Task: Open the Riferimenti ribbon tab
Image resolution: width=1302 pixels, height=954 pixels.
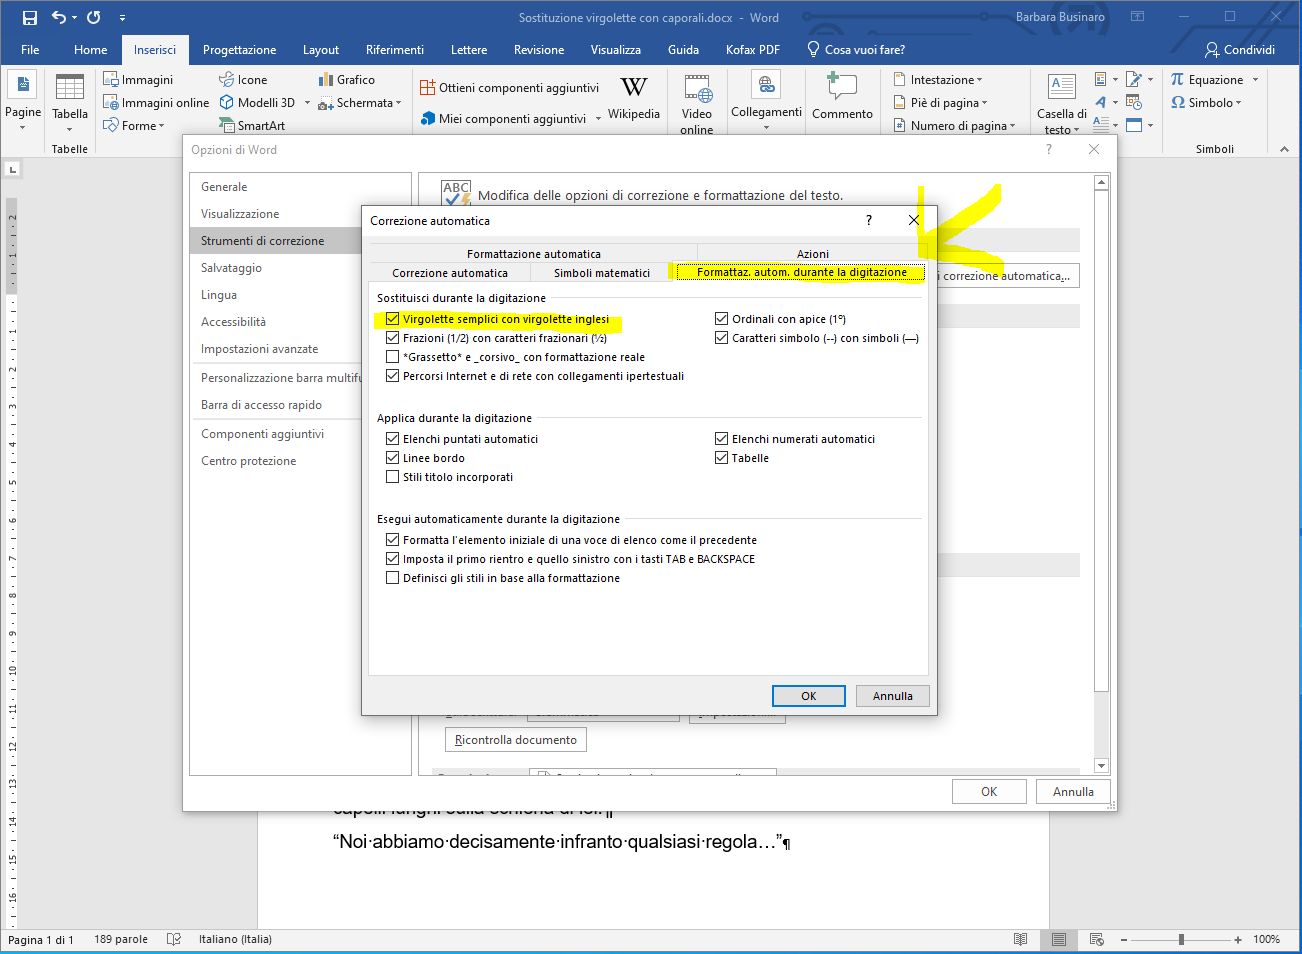Action: click(x=394, y=50)
